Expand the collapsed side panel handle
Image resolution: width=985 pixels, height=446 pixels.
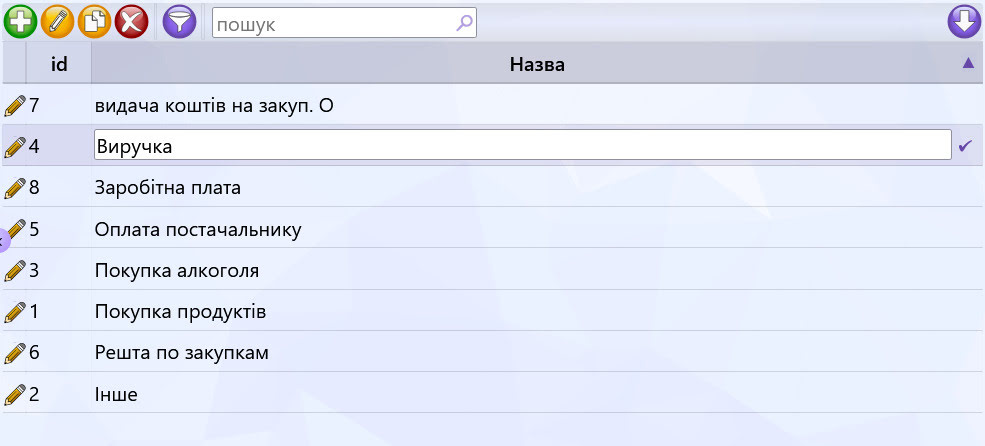(x=4, y=240)
